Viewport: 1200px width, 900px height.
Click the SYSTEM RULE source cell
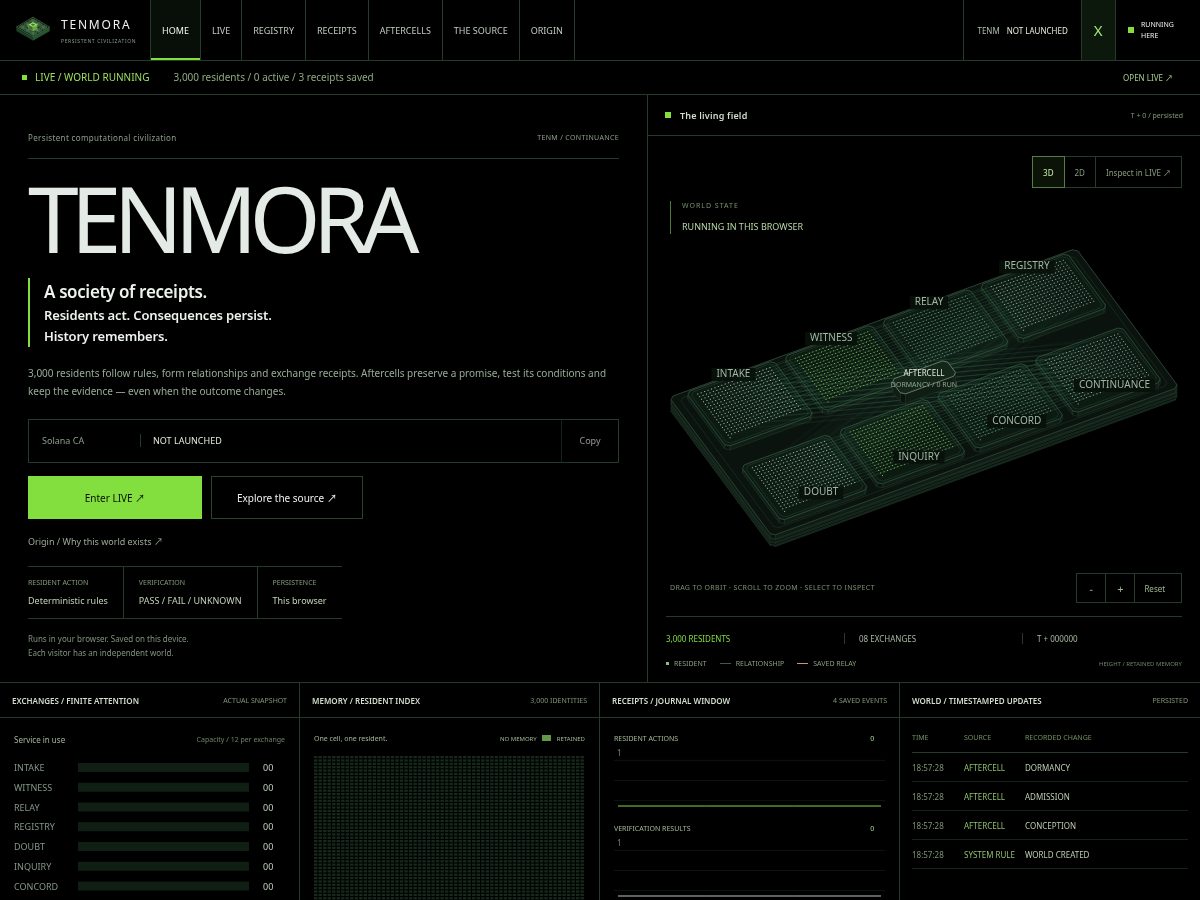point(989,855)
